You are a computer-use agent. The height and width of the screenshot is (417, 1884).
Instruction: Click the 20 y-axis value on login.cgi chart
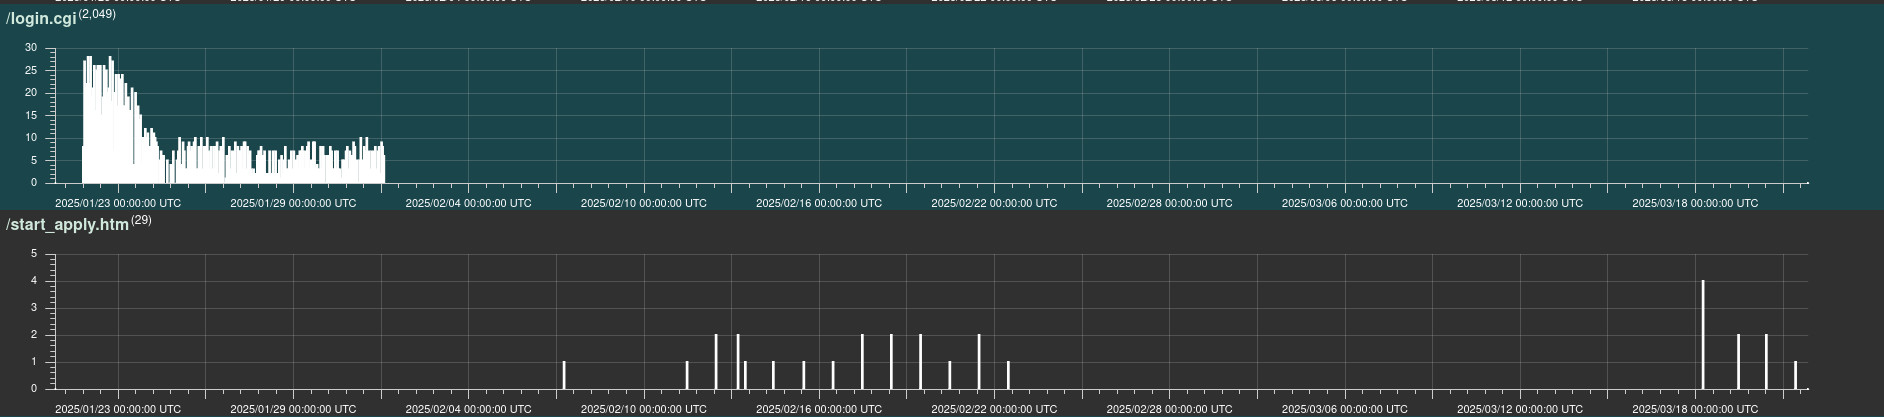31,93
